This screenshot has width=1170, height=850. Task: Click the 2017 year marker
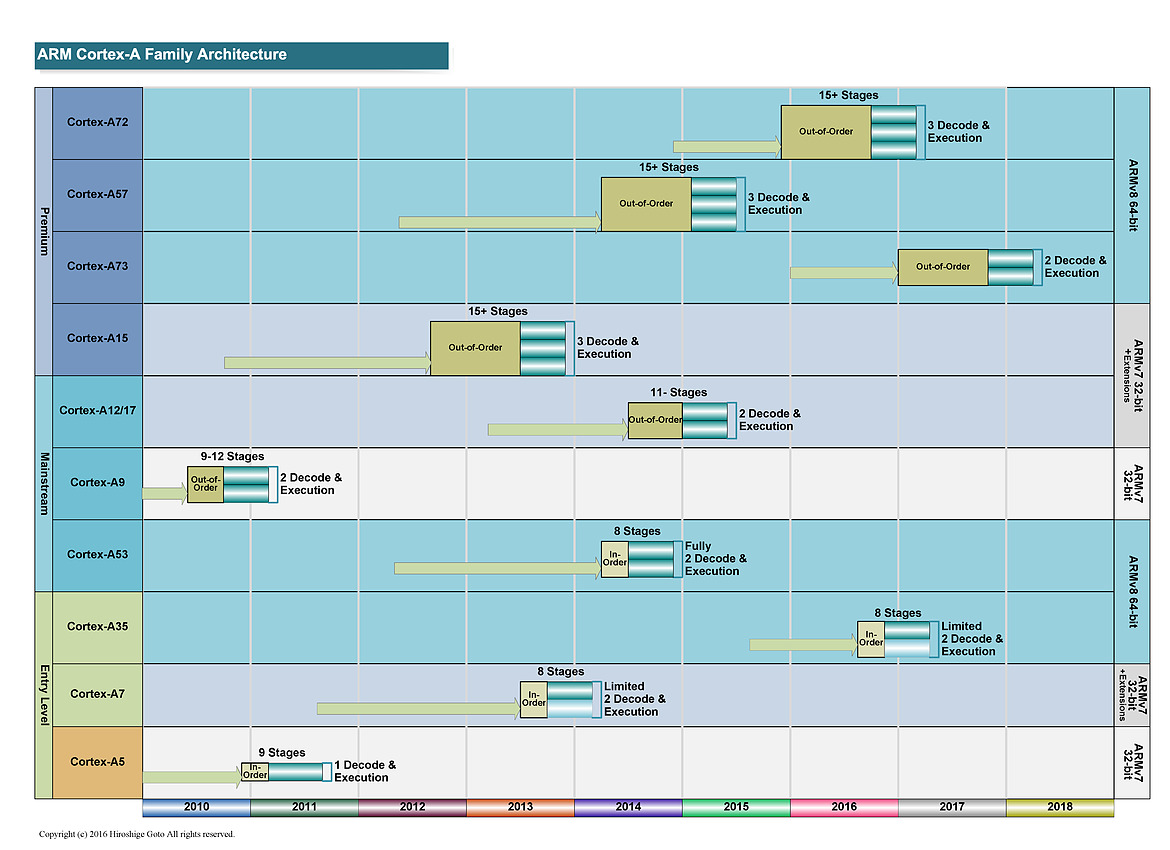click(x=952, y=807)
